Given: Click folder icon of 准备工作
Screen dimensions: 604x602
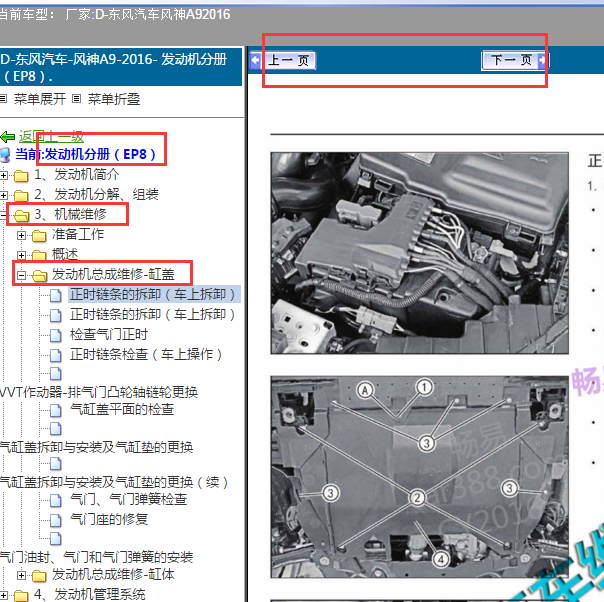Looking at the screenshot, I should [39, 235].
